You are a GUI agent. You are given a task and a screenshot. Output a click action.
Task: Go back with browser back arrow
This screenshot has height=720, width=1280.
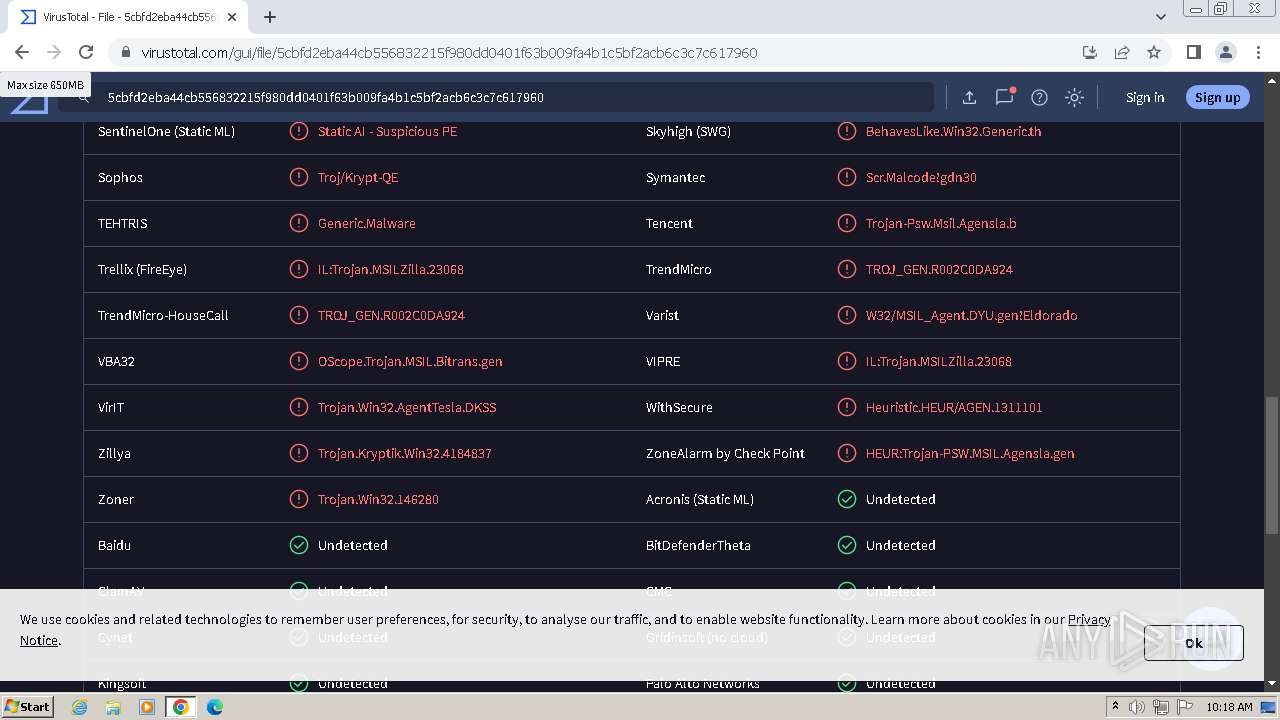click(22, 52)
